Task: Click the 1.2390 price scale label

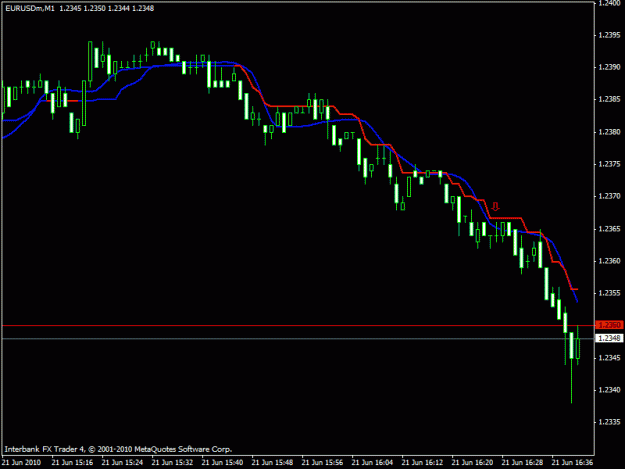Action: pyautogui.click(x=609, y=67)
